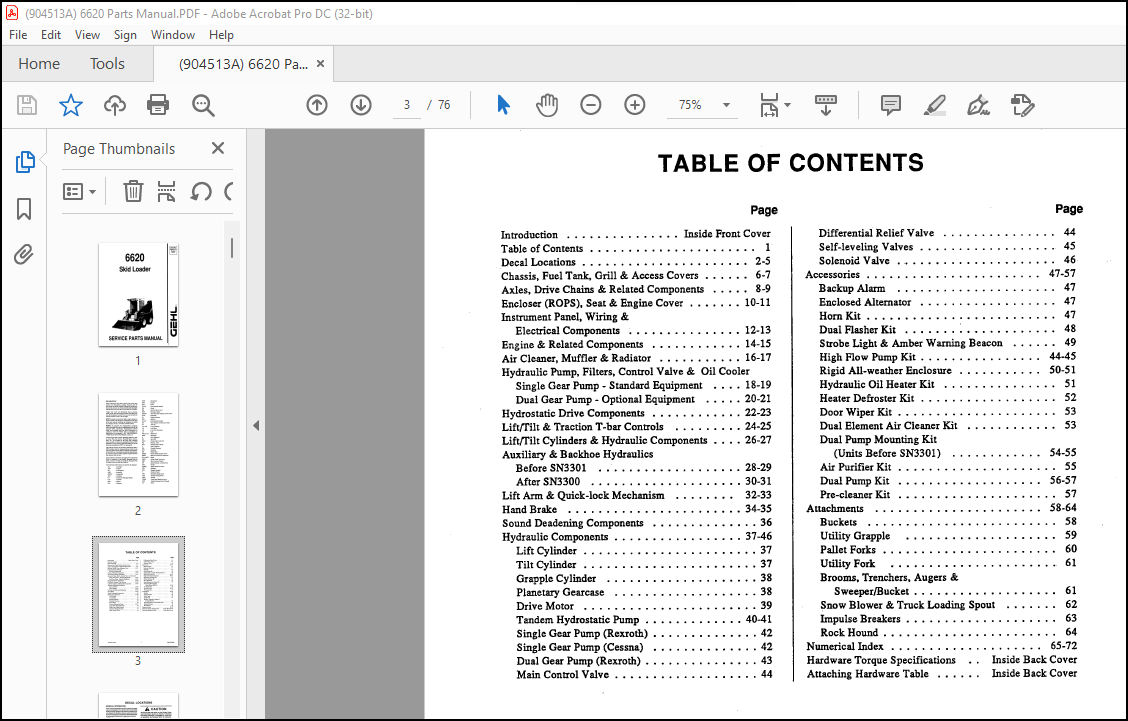Go to the previous page arrow
This screenshot has width=1128, height=721.
point(317,105)
